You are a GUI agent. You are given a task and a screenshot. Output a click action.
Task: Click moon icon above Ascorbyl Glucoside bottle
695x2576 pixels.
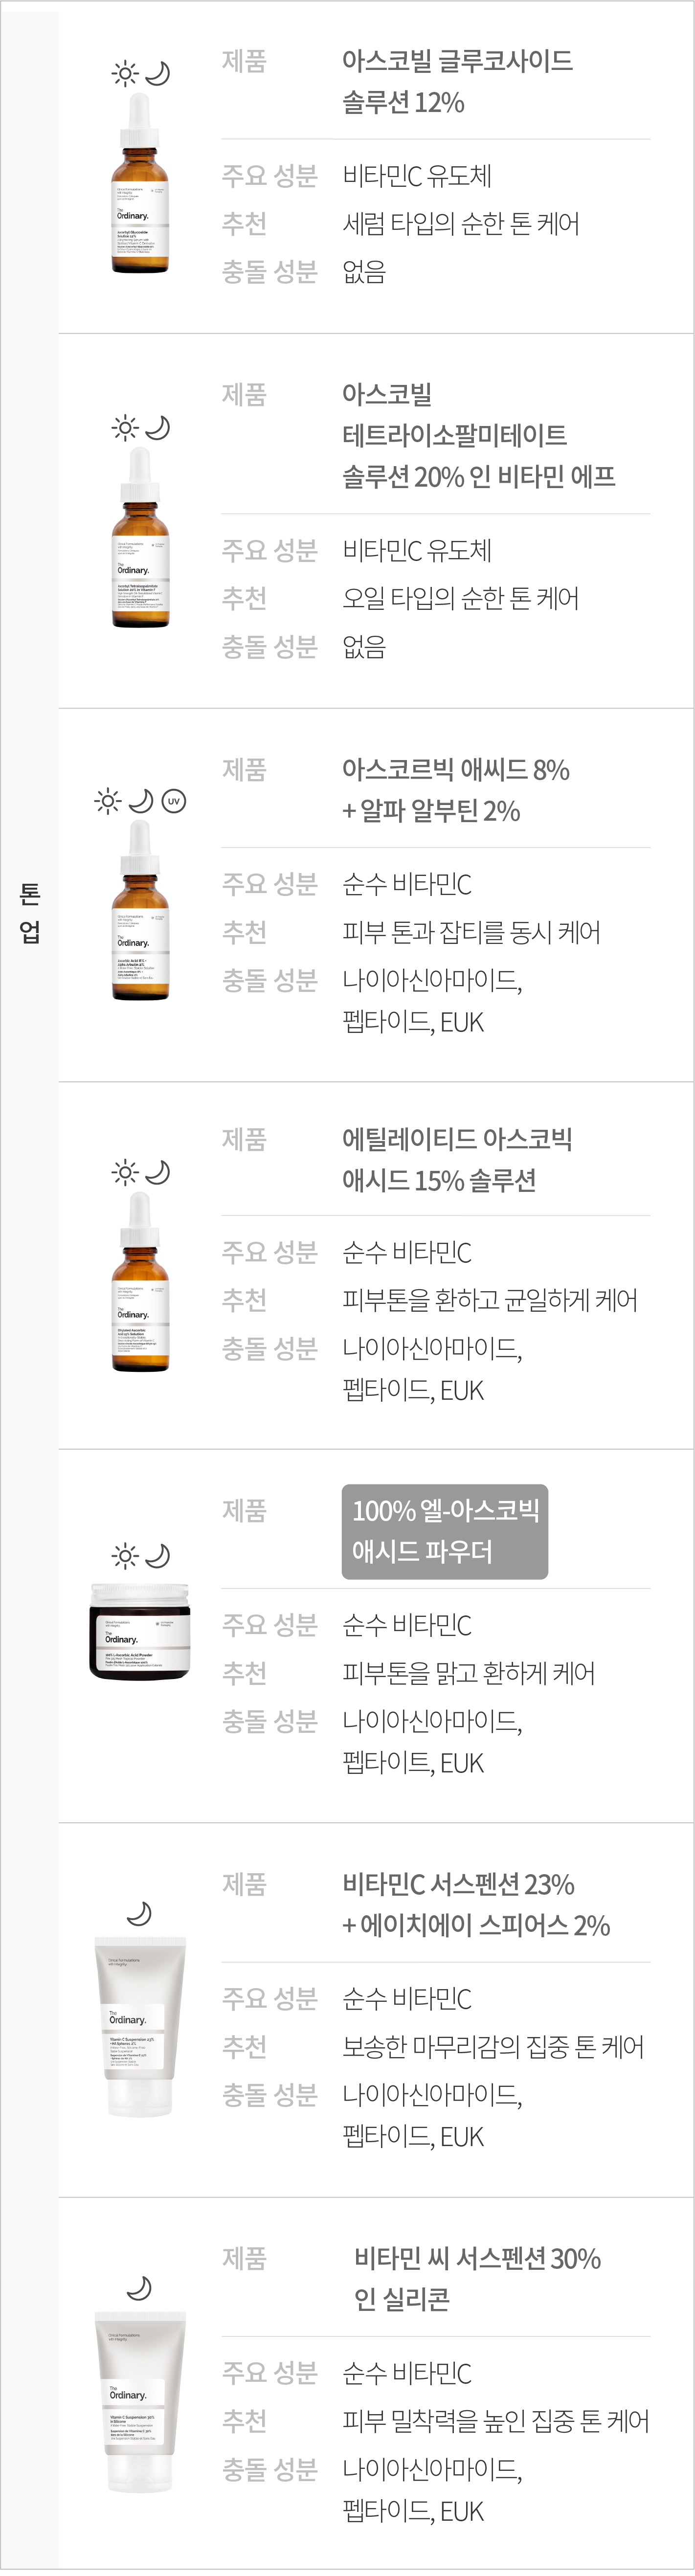[x=157, y=74]
